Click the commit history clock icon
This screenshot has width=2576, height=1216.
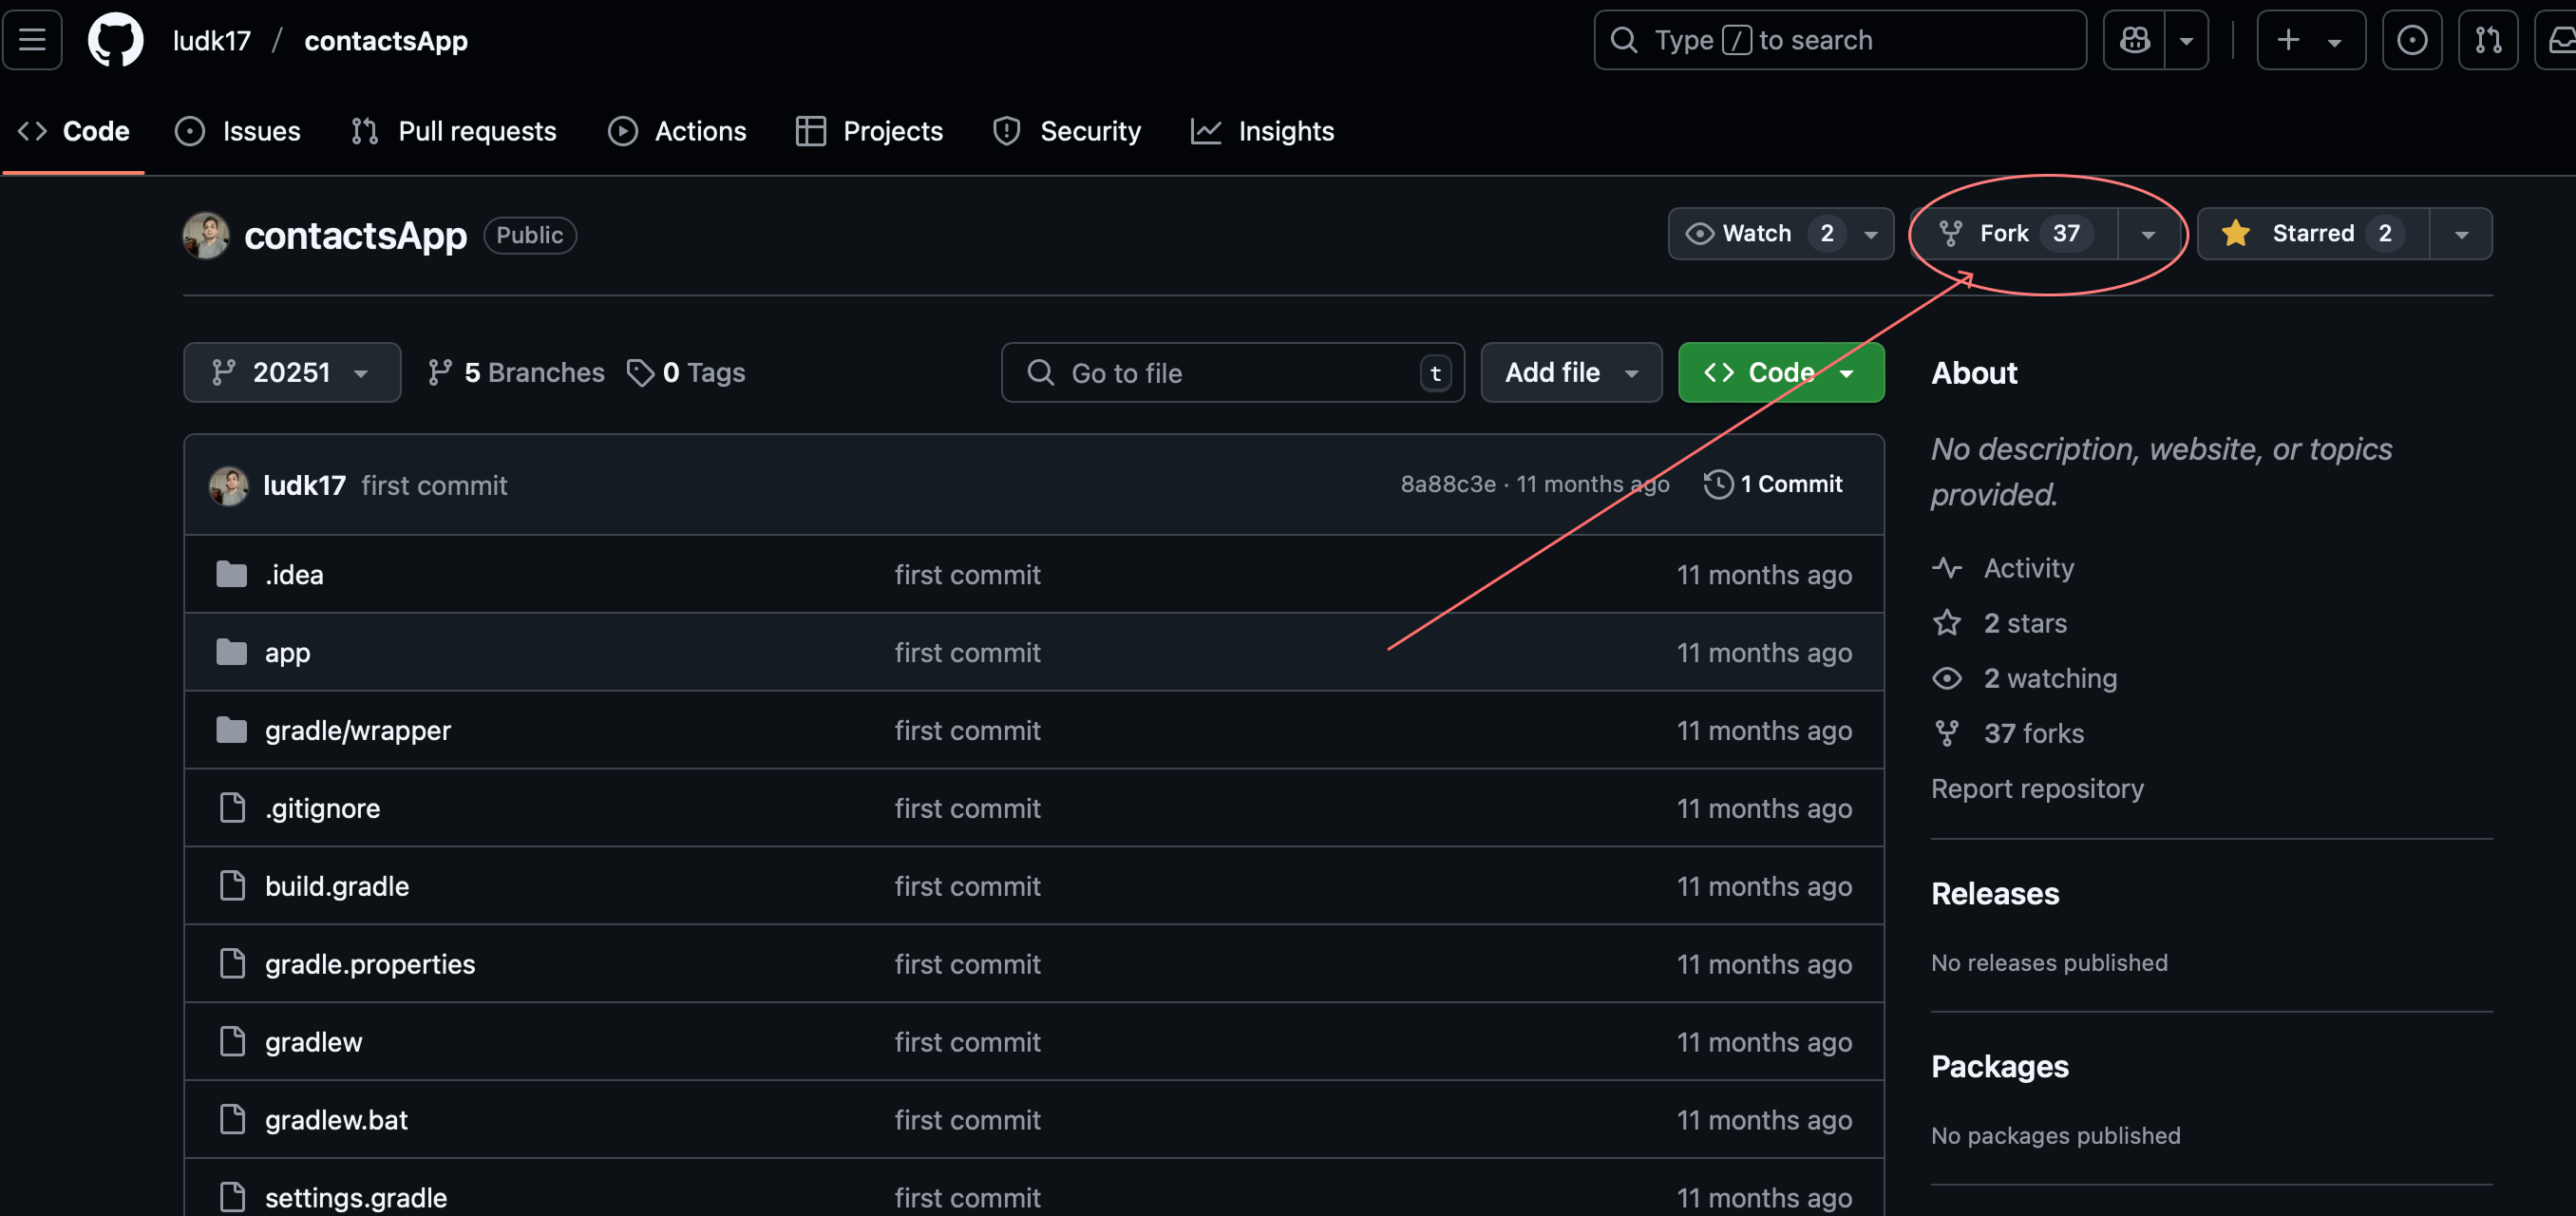[1717, 484]
